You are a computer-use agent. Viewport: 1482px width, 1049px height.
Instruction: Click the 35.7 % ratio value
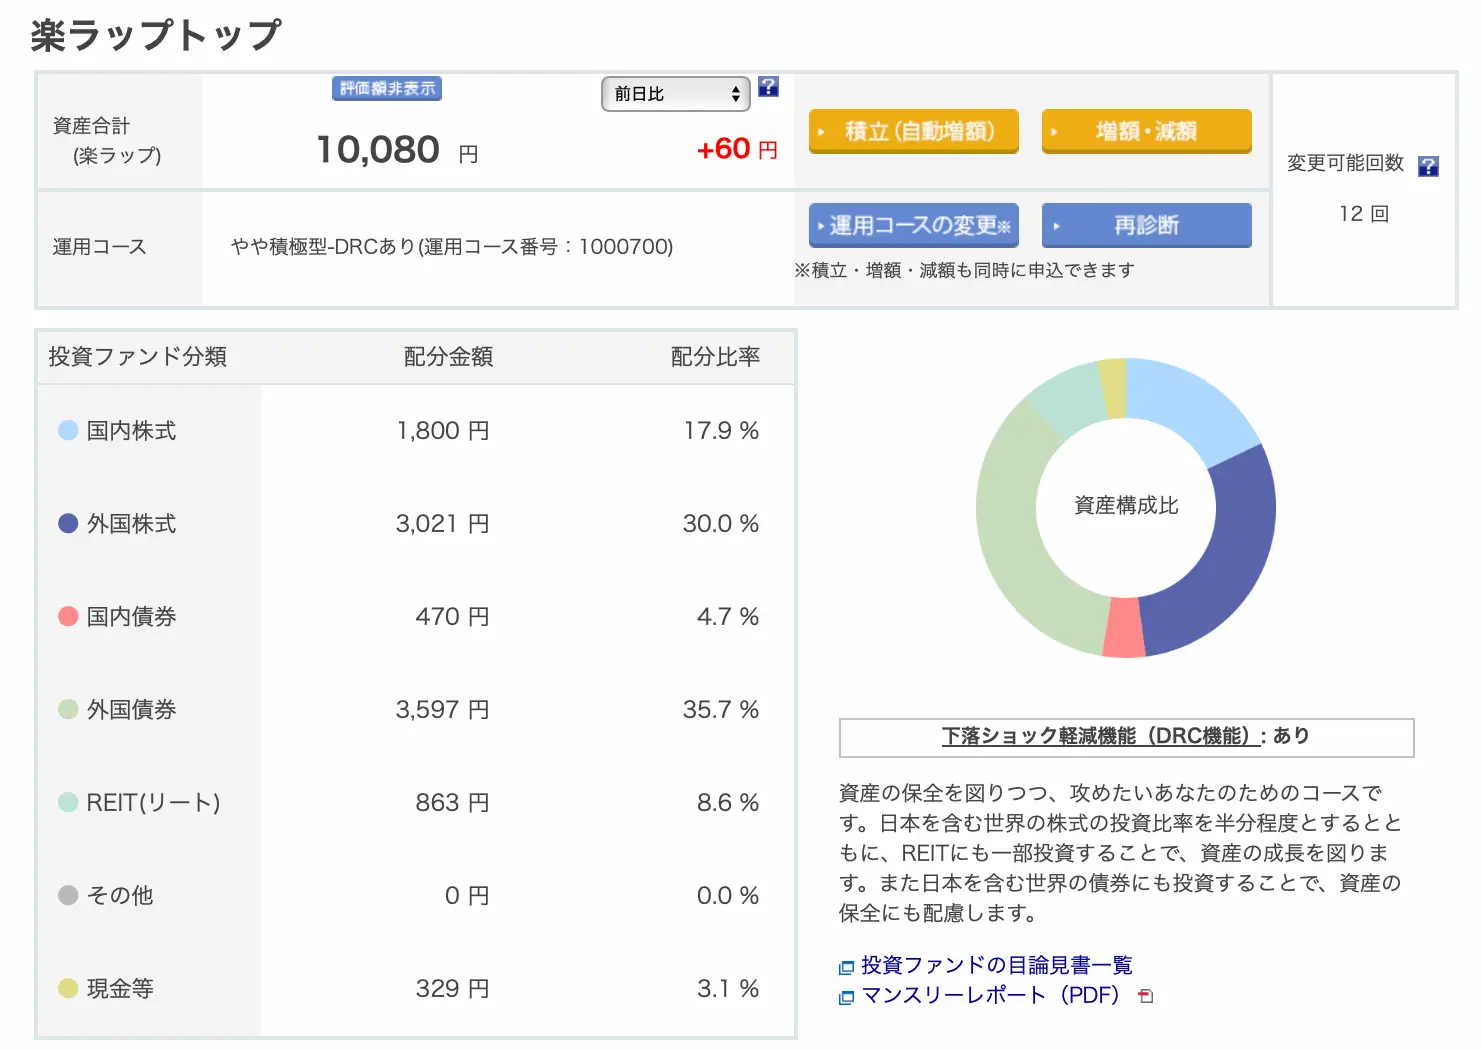pos(721,710)
